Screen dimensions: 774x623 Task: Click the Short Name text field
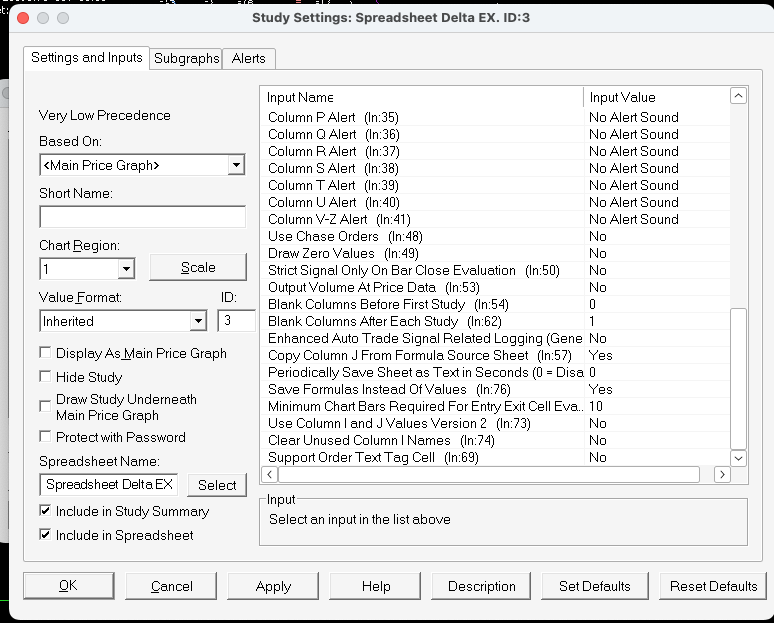pos(142,217)
